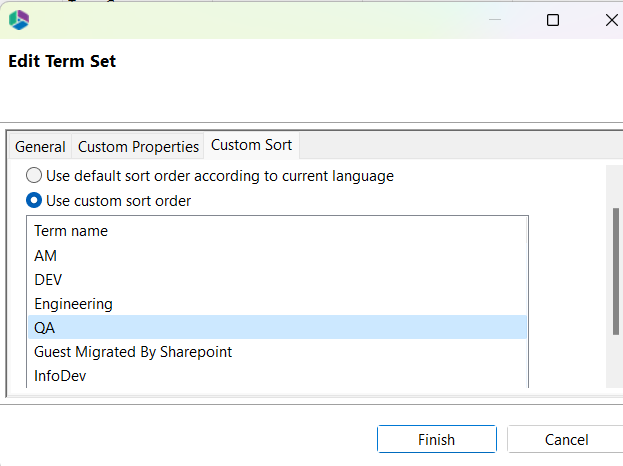
Task: Choose the InfoDev term row
Action: (60, 376)
